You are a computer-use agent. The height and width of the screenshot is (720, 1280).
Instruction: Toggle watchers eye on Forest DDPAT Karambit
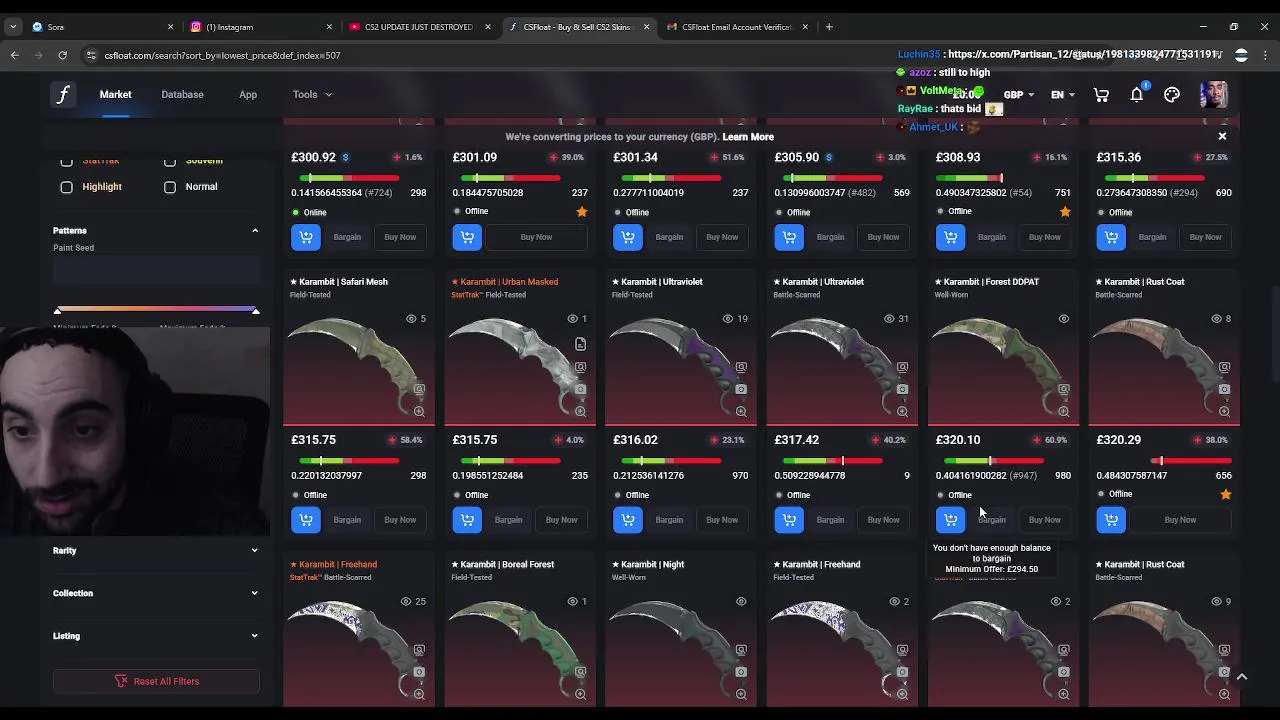(x=1063, y=319)
